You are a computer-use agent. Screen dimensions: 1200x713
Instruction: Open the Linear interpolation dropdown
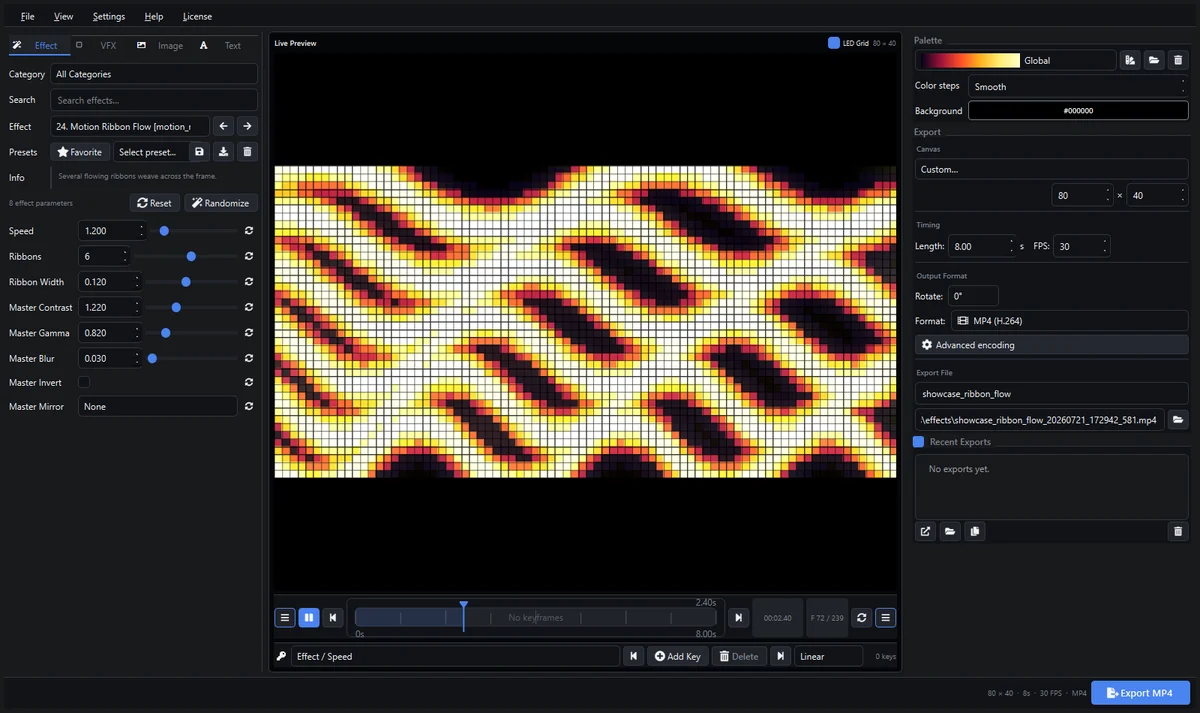[x=829, y=656]
